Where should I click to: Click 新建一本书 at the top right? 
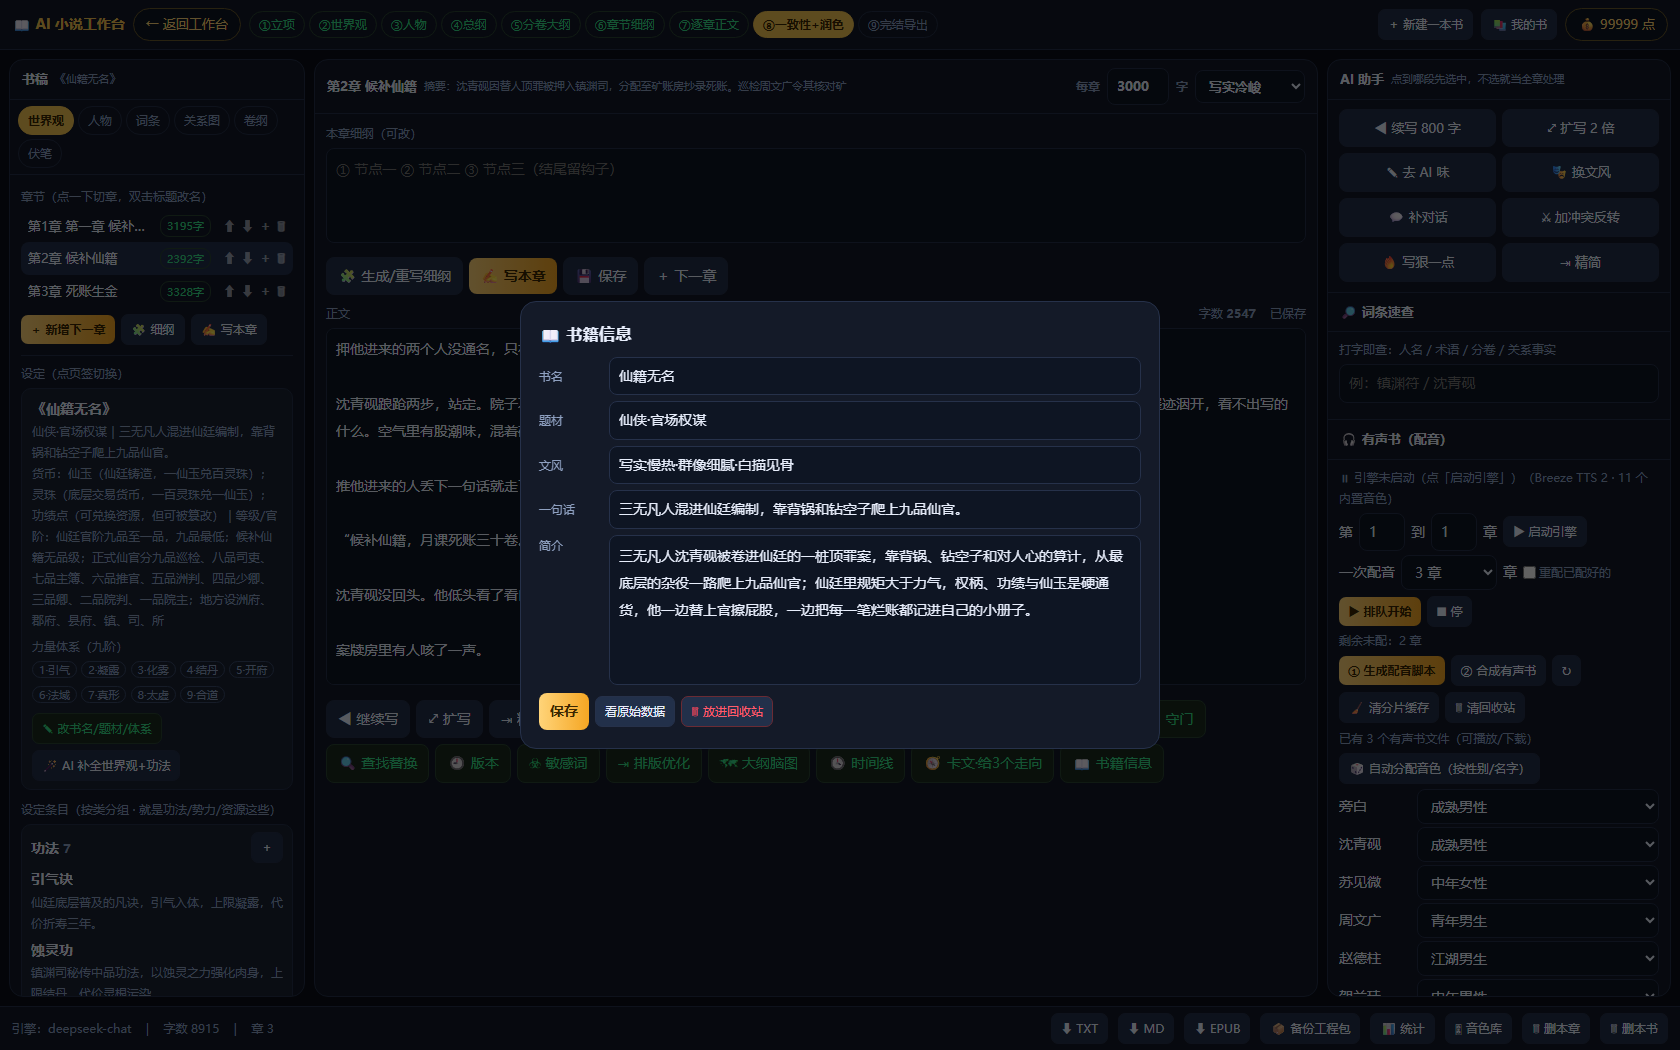pos(1426,25)
